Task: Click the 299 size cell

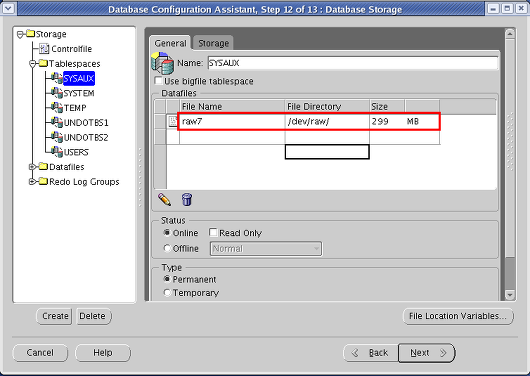Action: (x=387, y=121)
